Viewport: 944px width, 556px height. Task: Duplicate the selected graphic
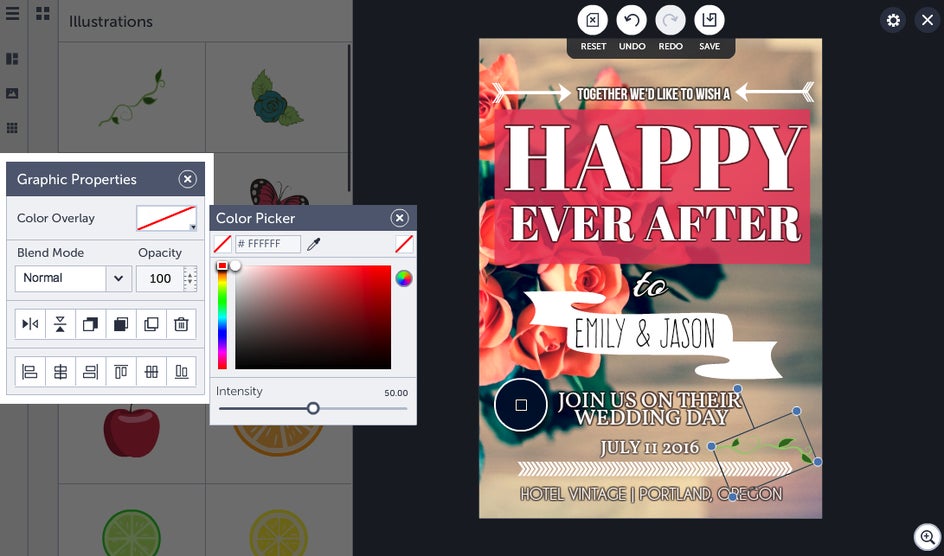151,324
